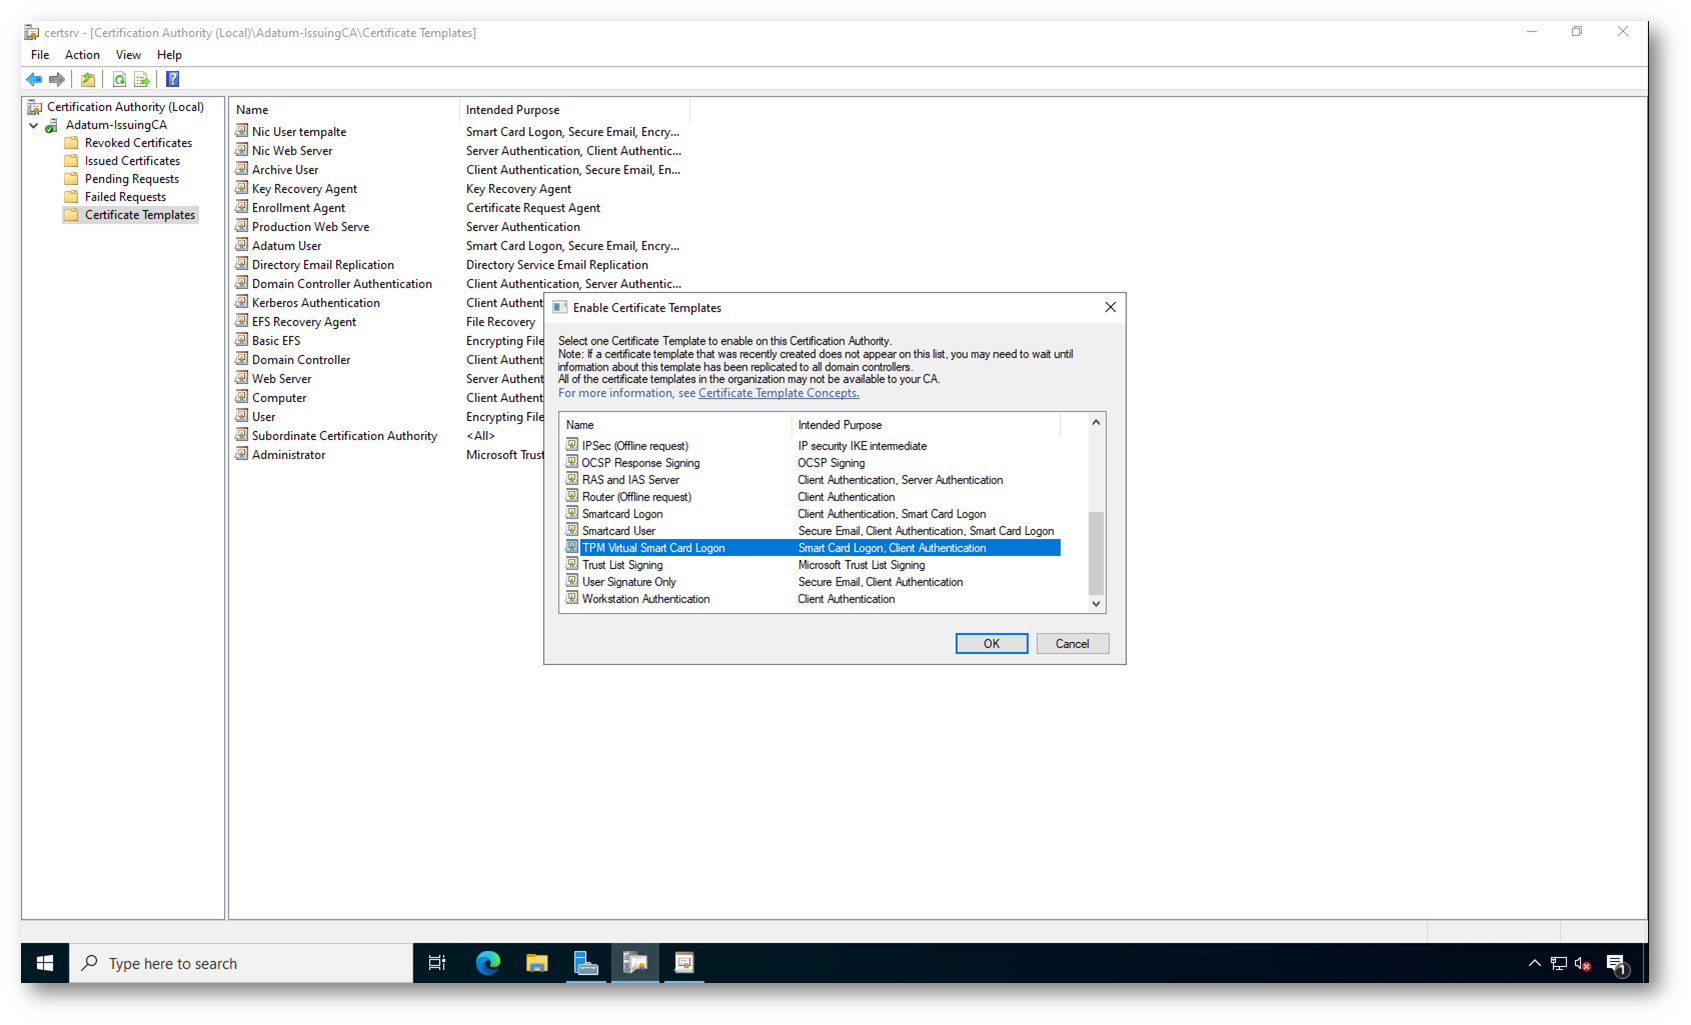Click the Refresh toolbar icon
The image size is (1691, 1025).
pos(119,79)
